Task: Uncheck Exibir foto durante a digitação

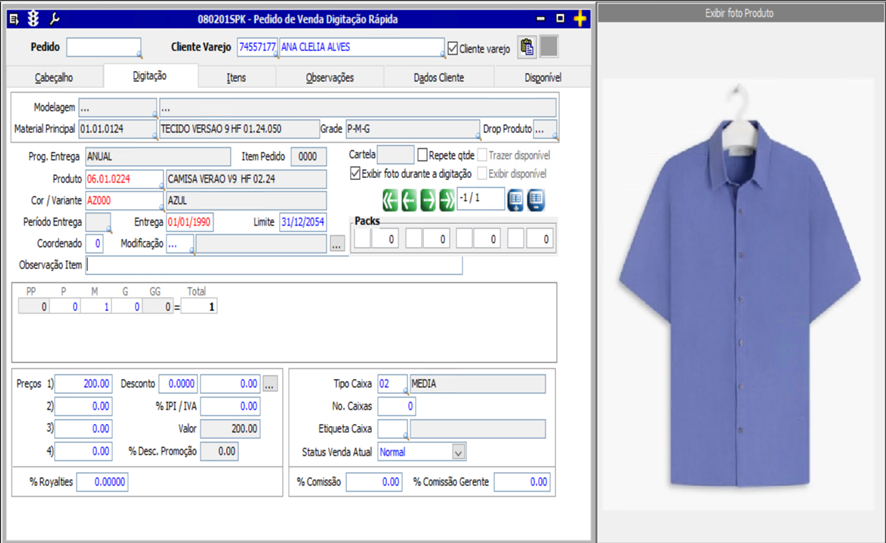Action: (355, 173)
